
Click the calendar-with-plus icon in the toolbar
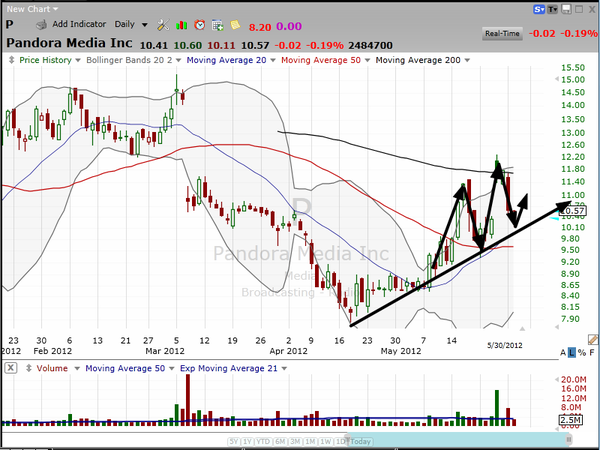217,25
